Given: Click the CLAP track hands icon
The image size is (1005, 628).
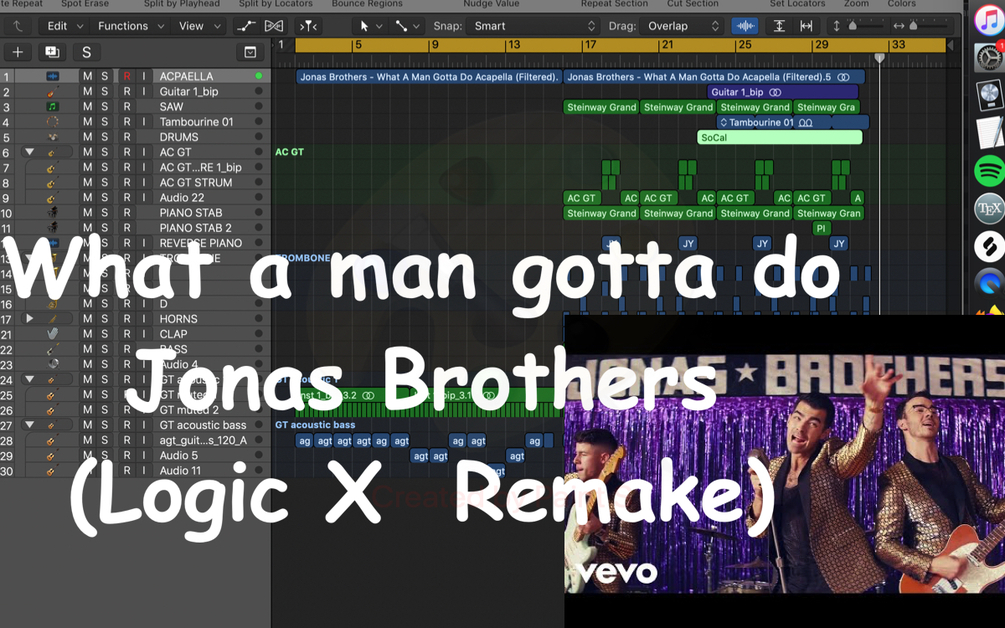Looking at the screenshot, I should pos(53,334).
